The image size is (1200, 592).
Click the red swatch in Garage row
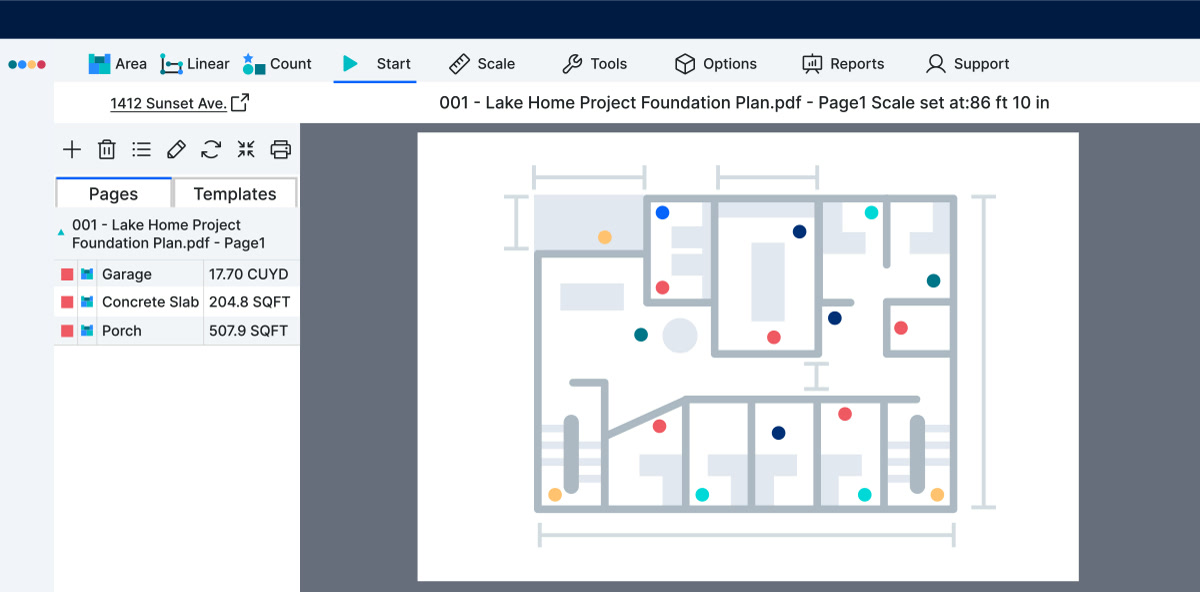pos(67,274)
